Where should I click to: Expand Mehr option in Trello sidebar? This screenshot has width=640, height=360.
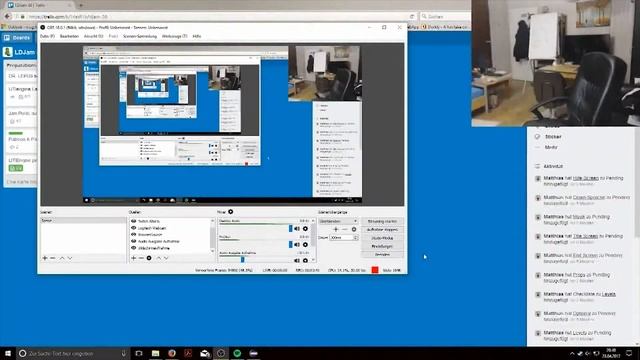pos(551,147)
